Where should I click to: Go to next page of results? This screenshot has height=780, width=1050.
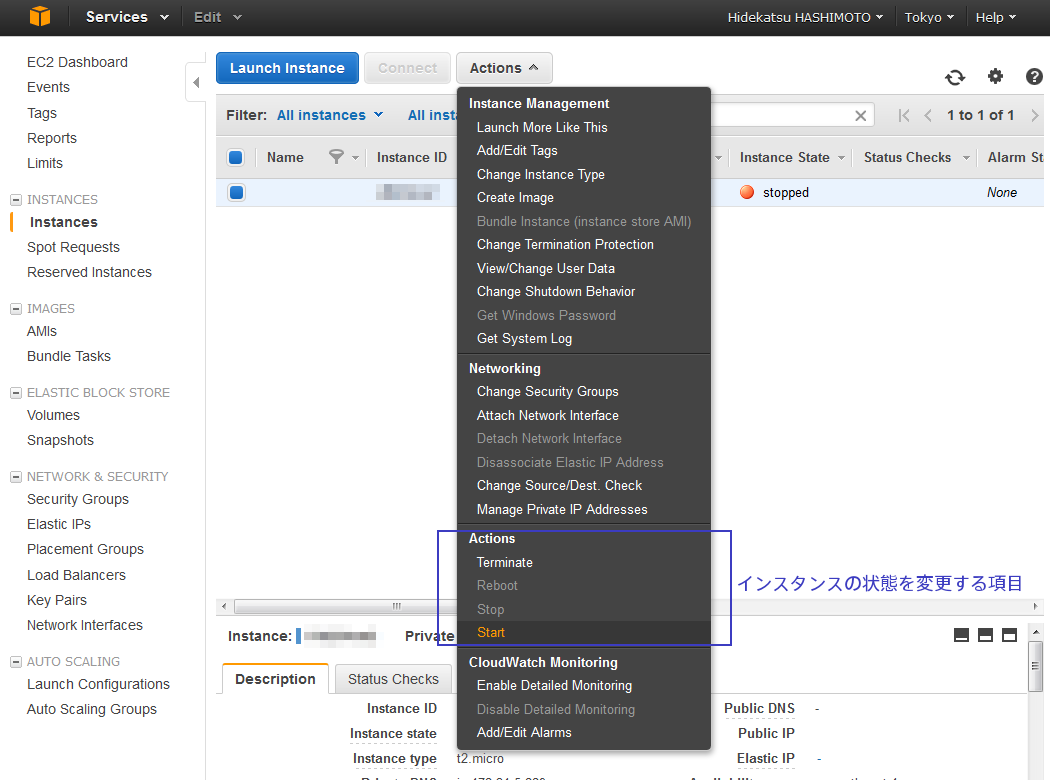tap(1035, 115)
